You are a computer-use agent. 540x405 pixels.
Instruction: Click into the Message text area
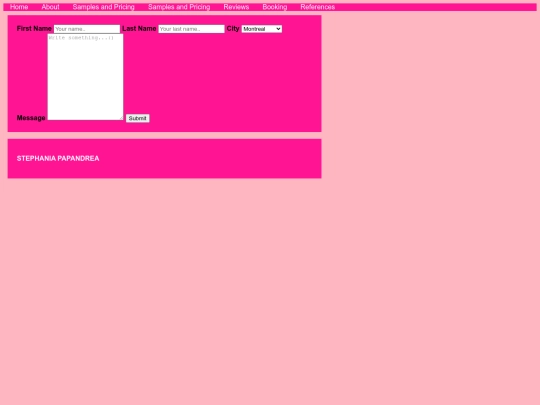click(x=85, y=77)
